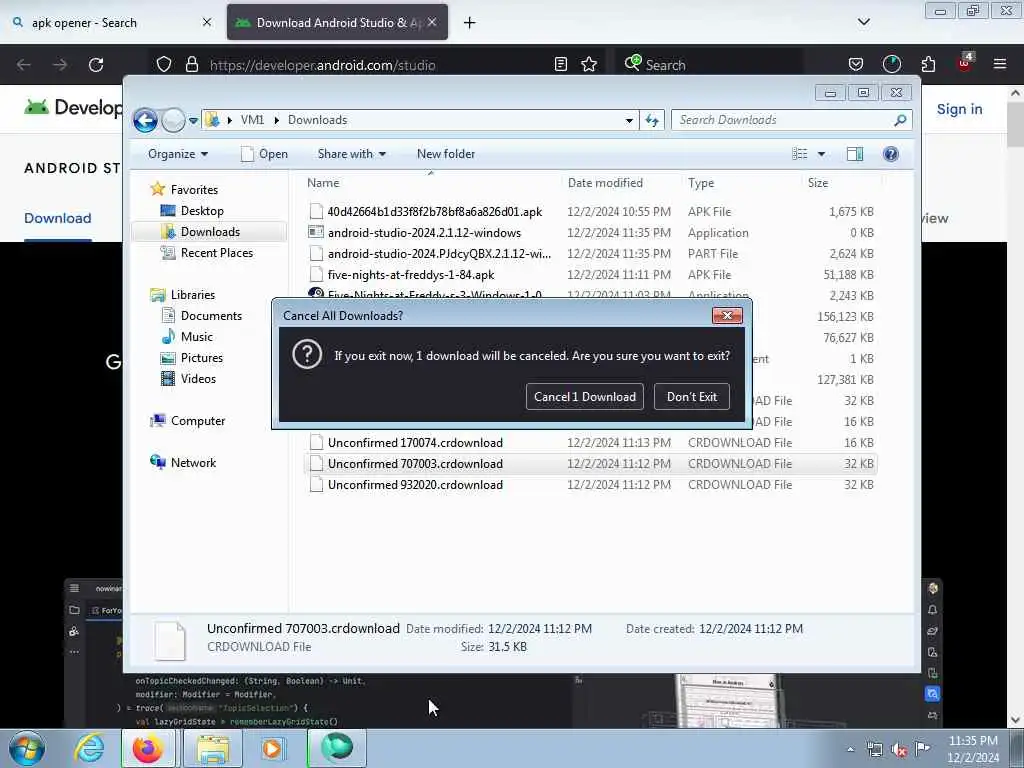The width and height of the screenshot is (1024, 768).
Task: Click Sign in link on Android page
Action: click(959, 109)
